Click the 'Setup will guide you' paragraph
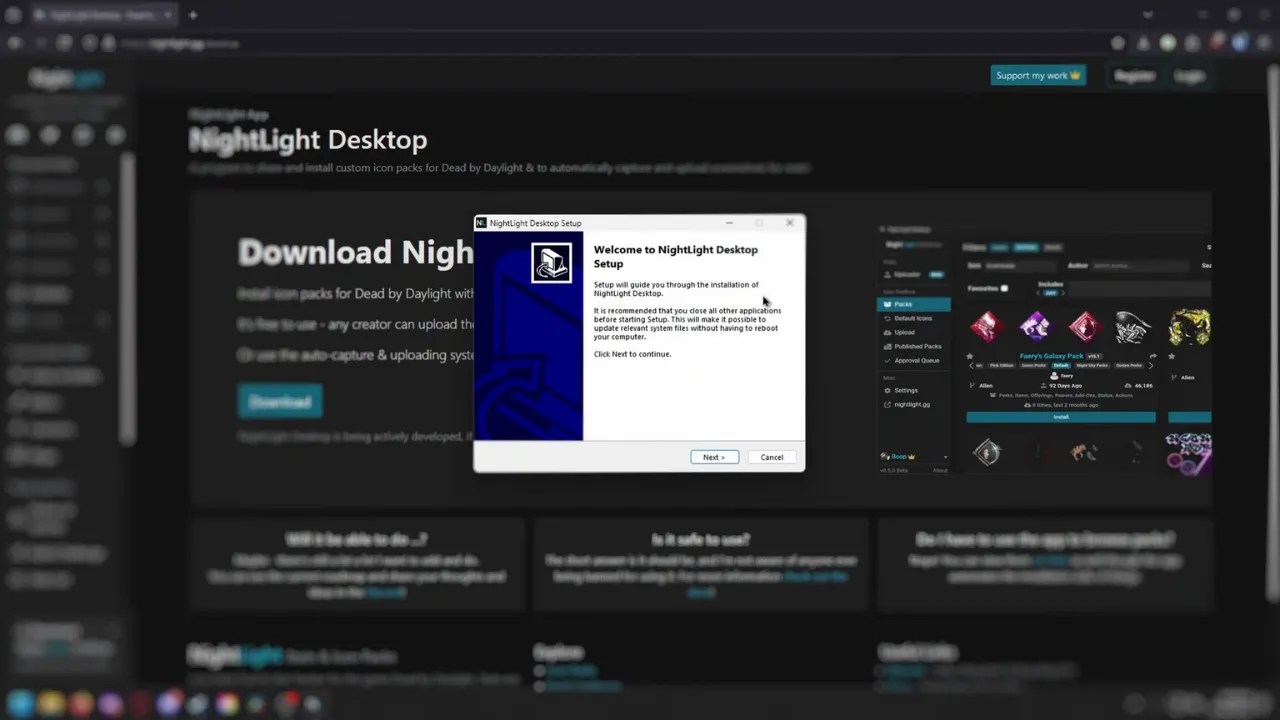The width and height of the screenshot is (1280, 720). (x=676, y=289)
